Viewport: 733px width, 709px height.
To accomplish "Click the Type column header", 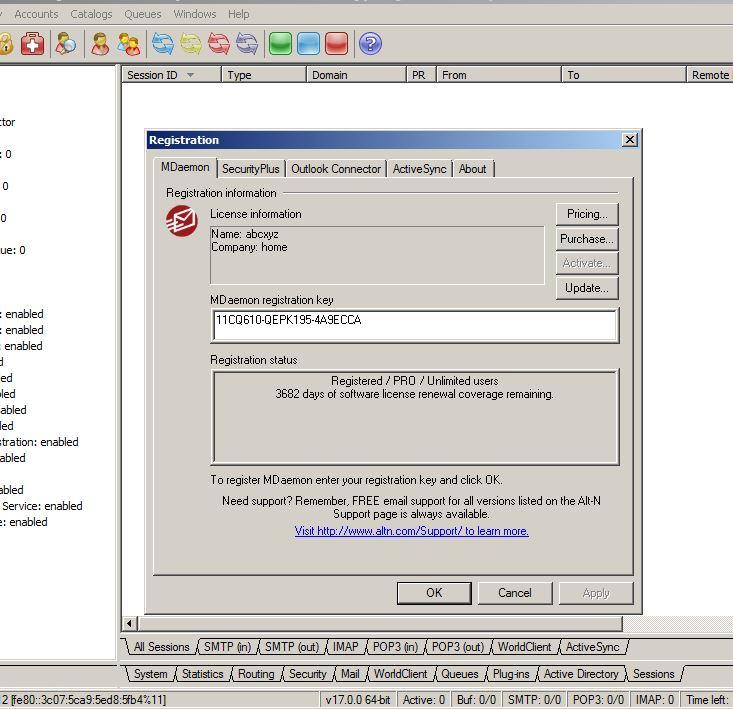I will (x=264, y=75).
